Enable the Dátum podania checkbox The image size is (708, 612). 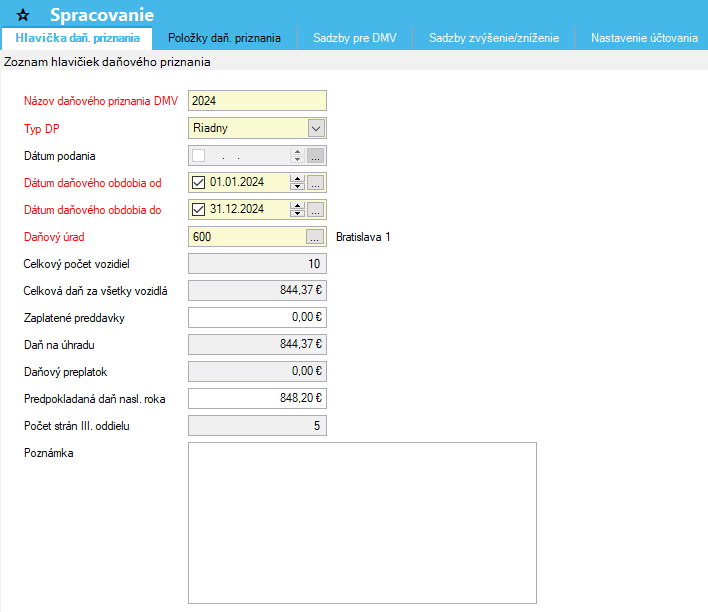199,155
